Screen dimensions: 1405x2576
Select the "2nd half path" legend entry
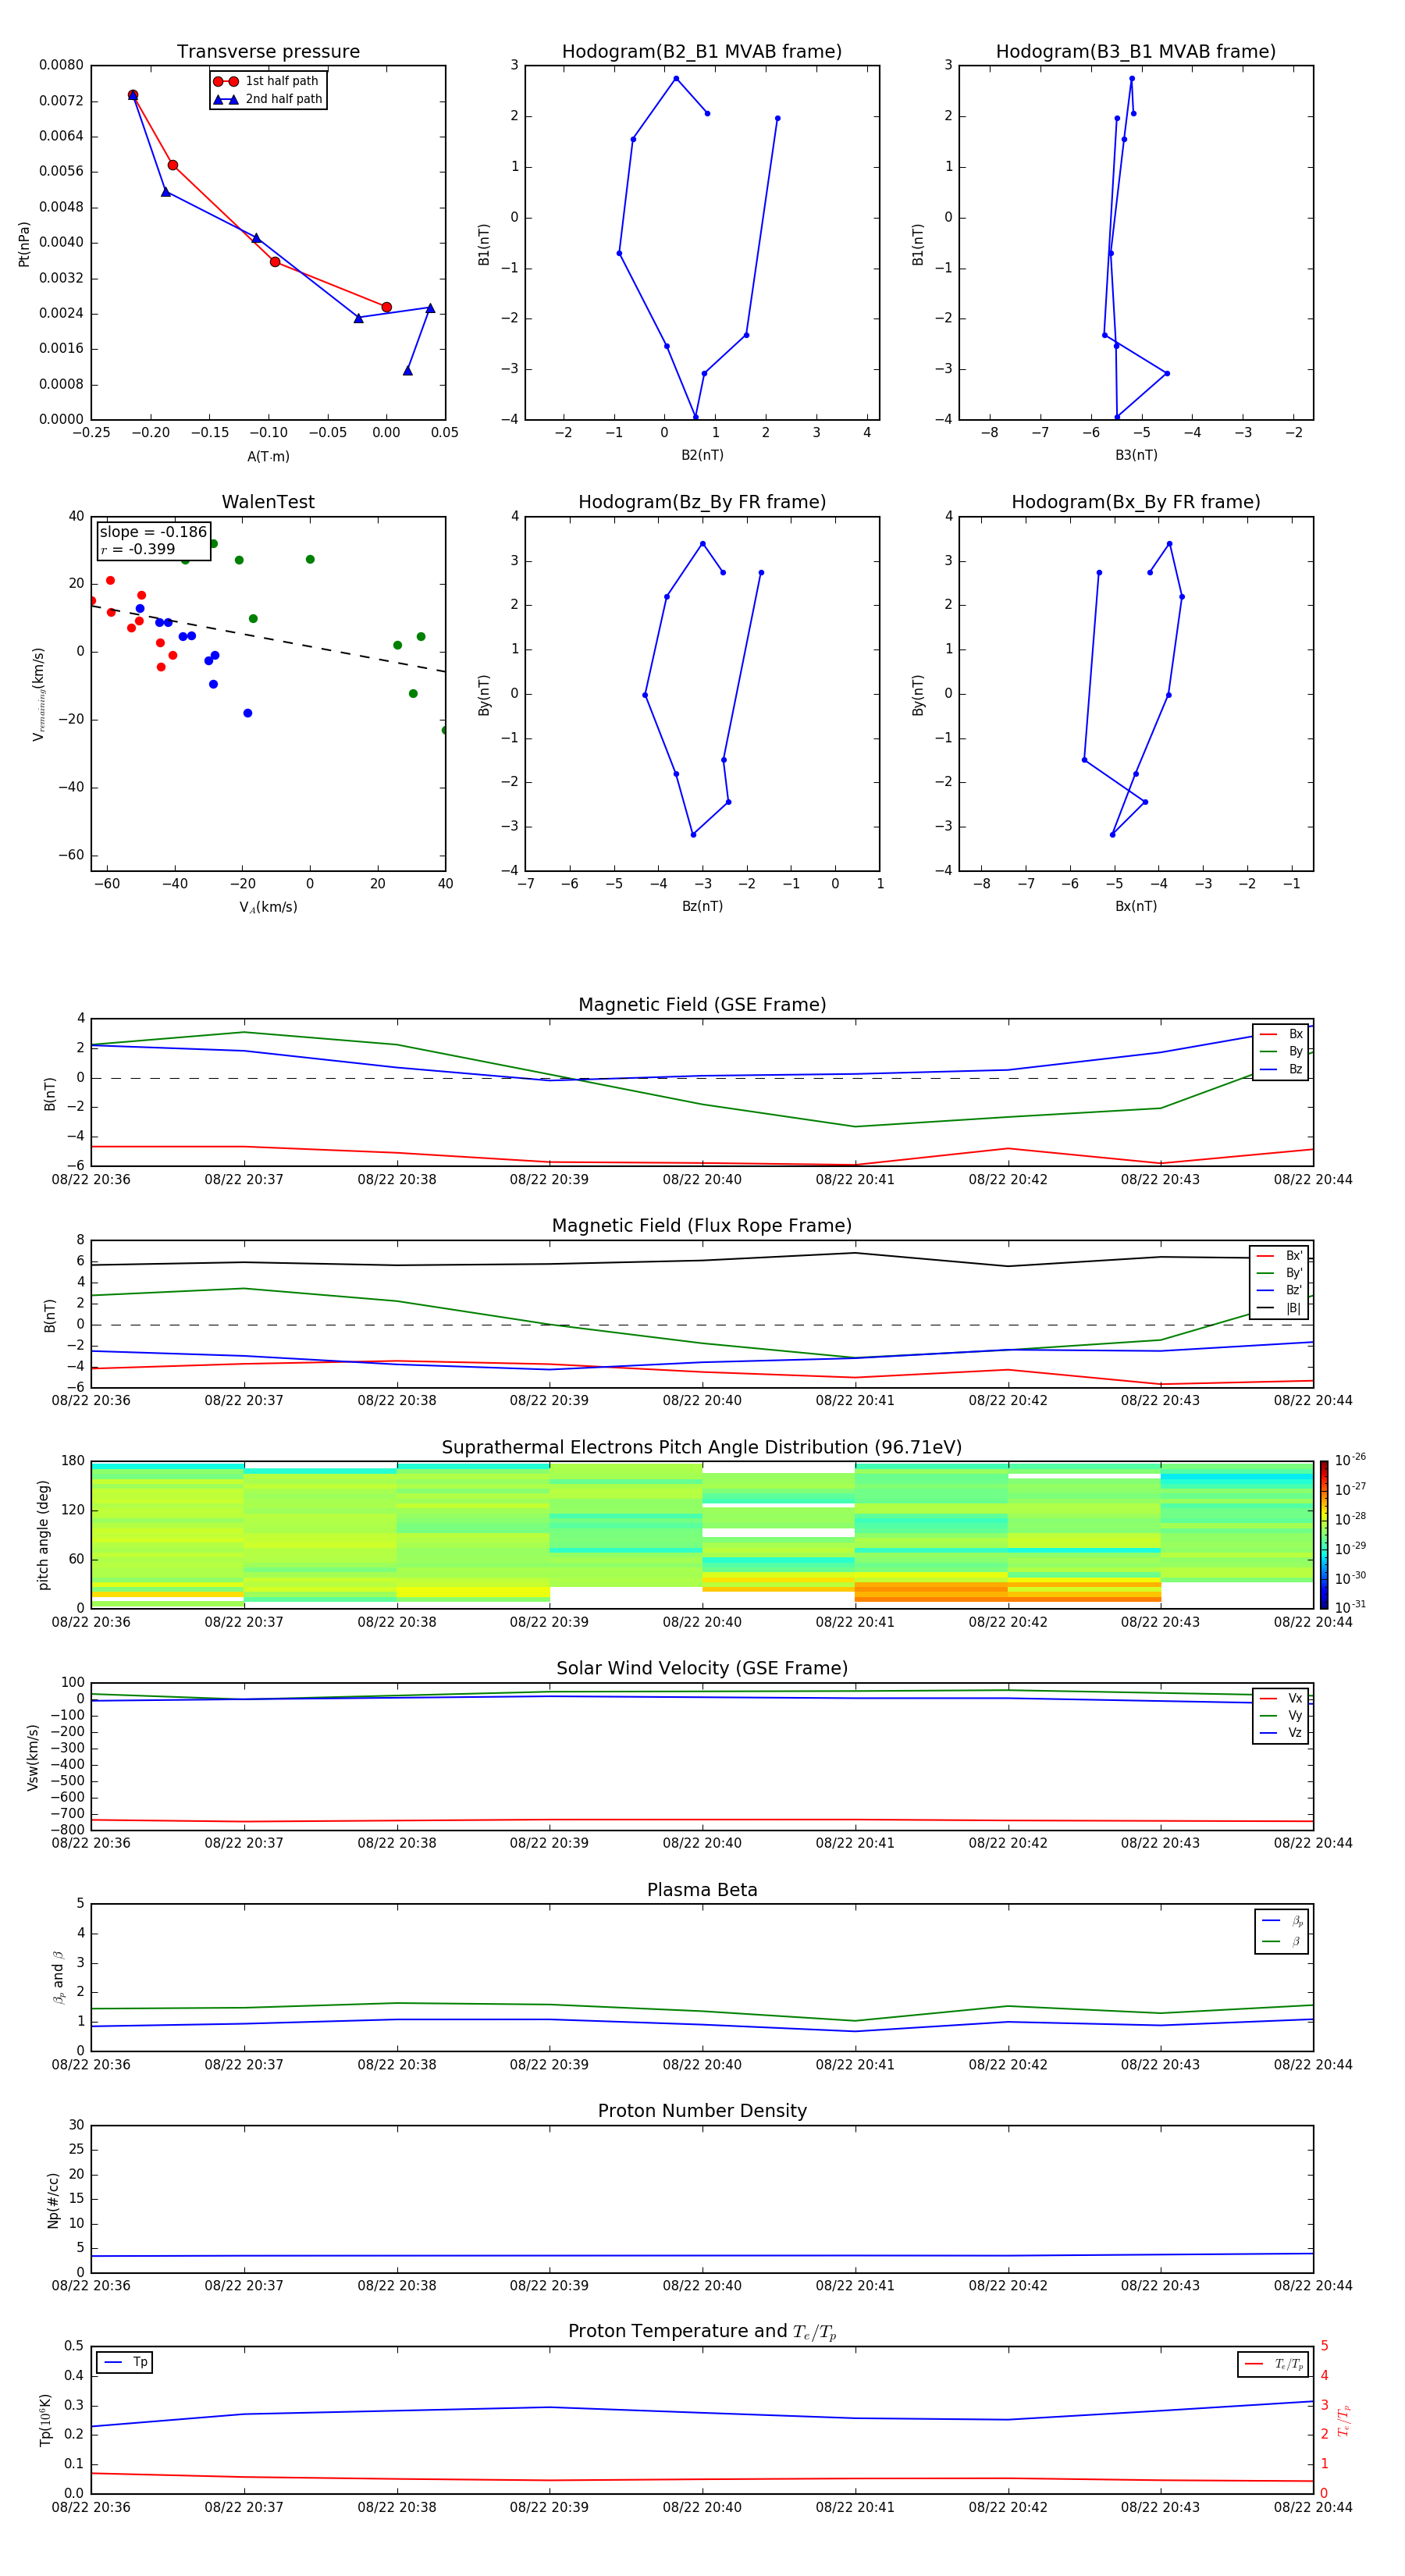pos(268,99)
